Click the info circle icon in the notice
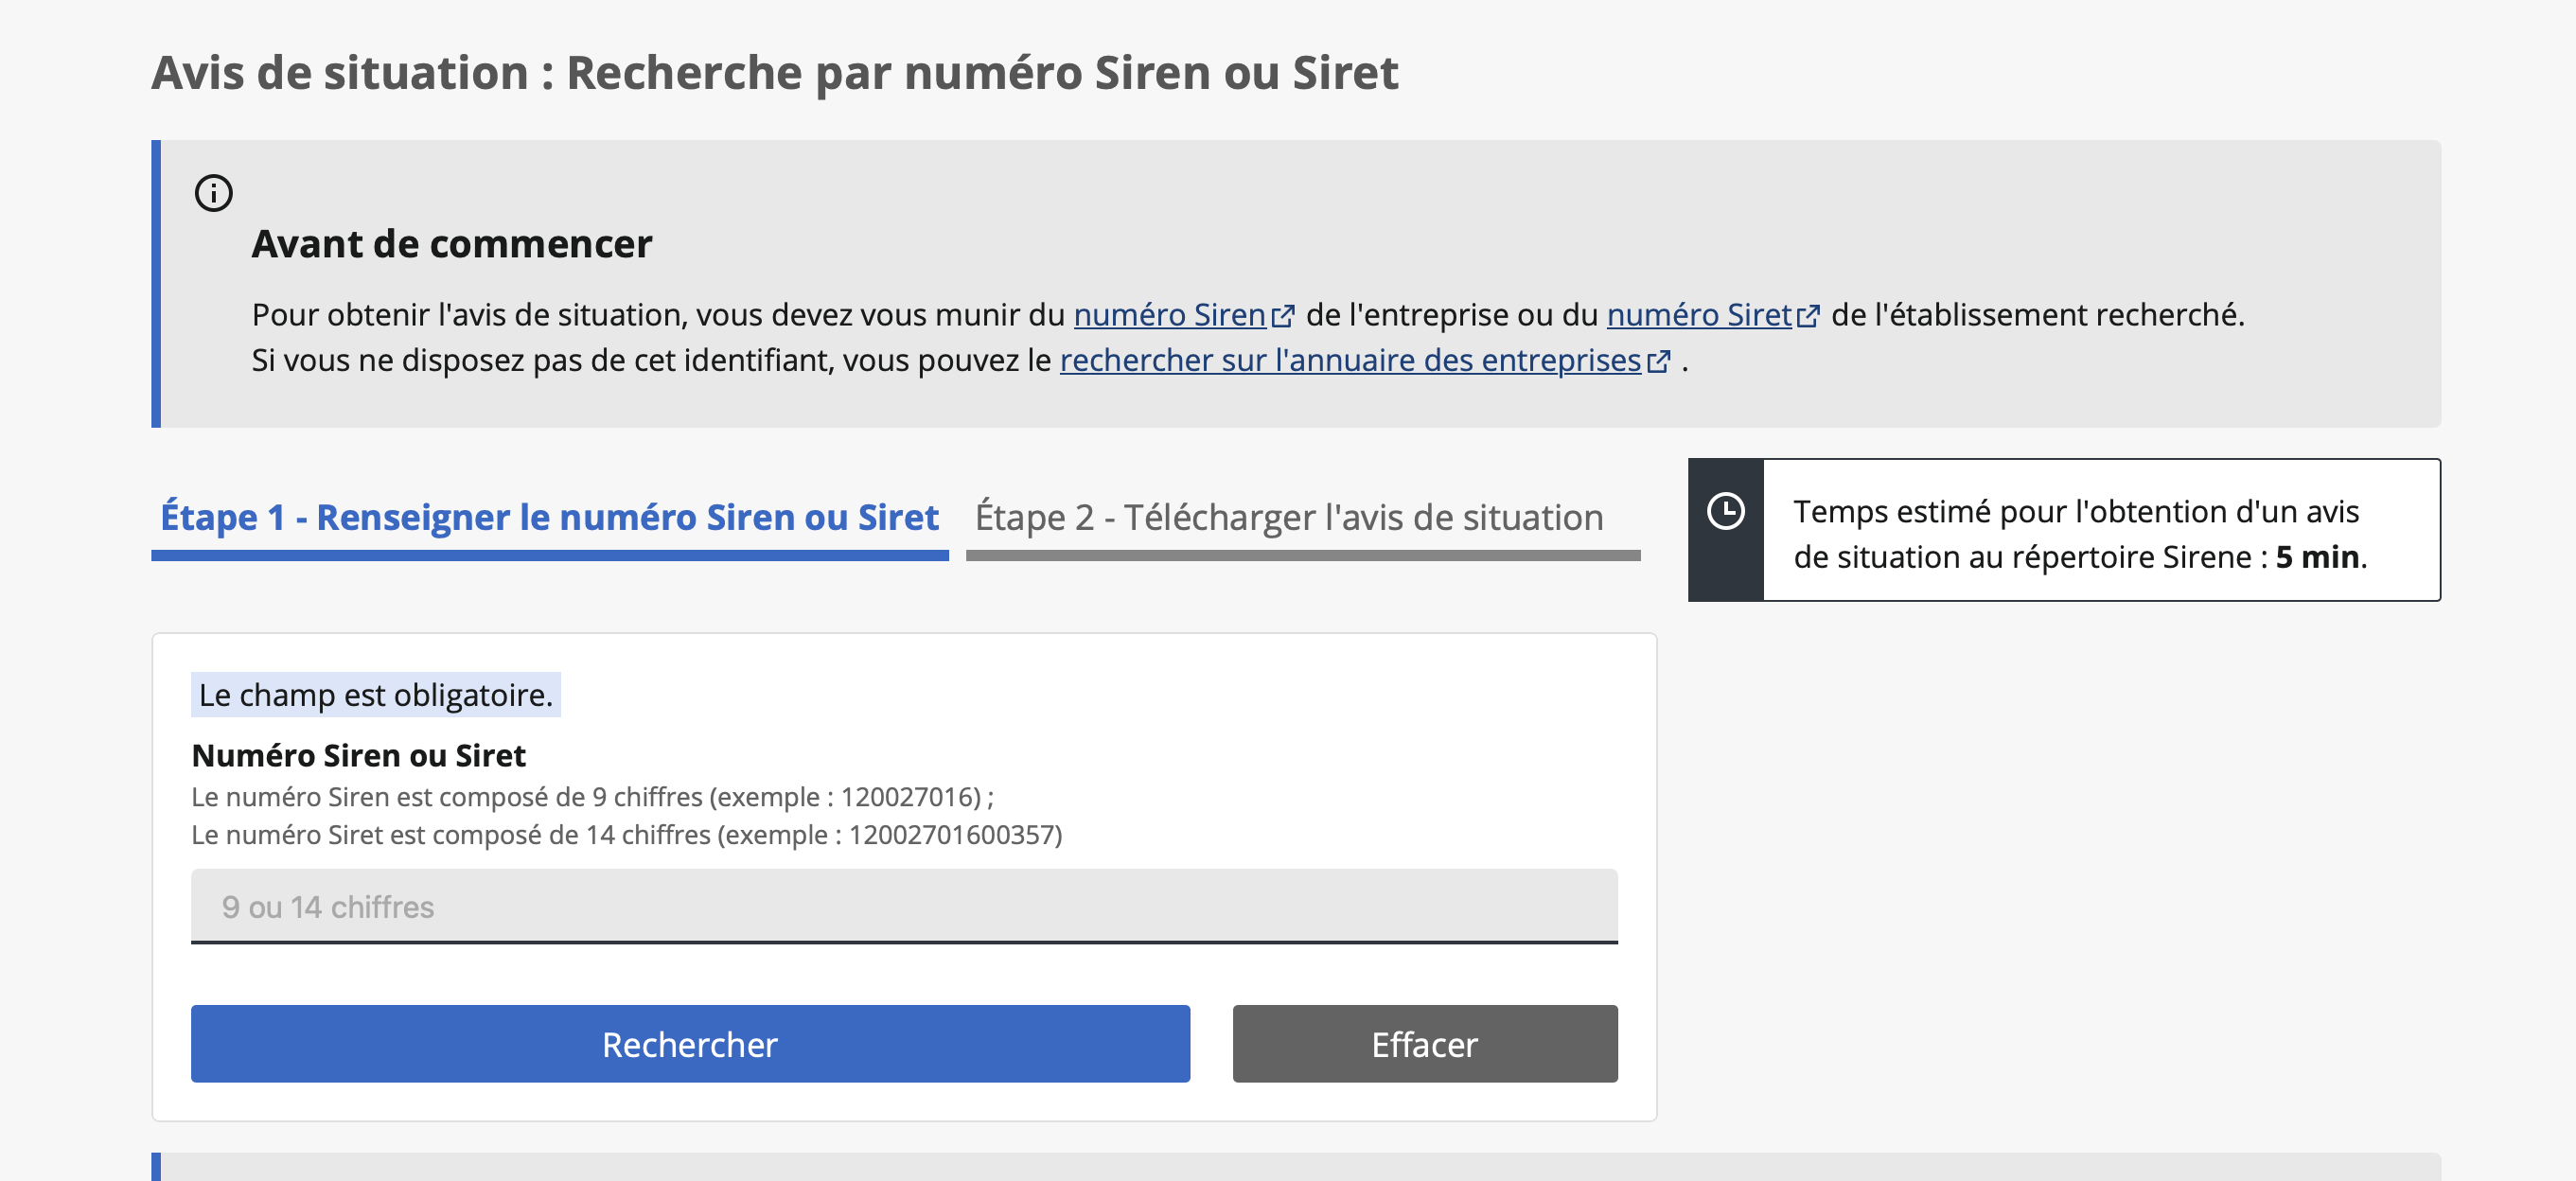Viewport: 2576px width, 1181px height. tap(213, 193)
